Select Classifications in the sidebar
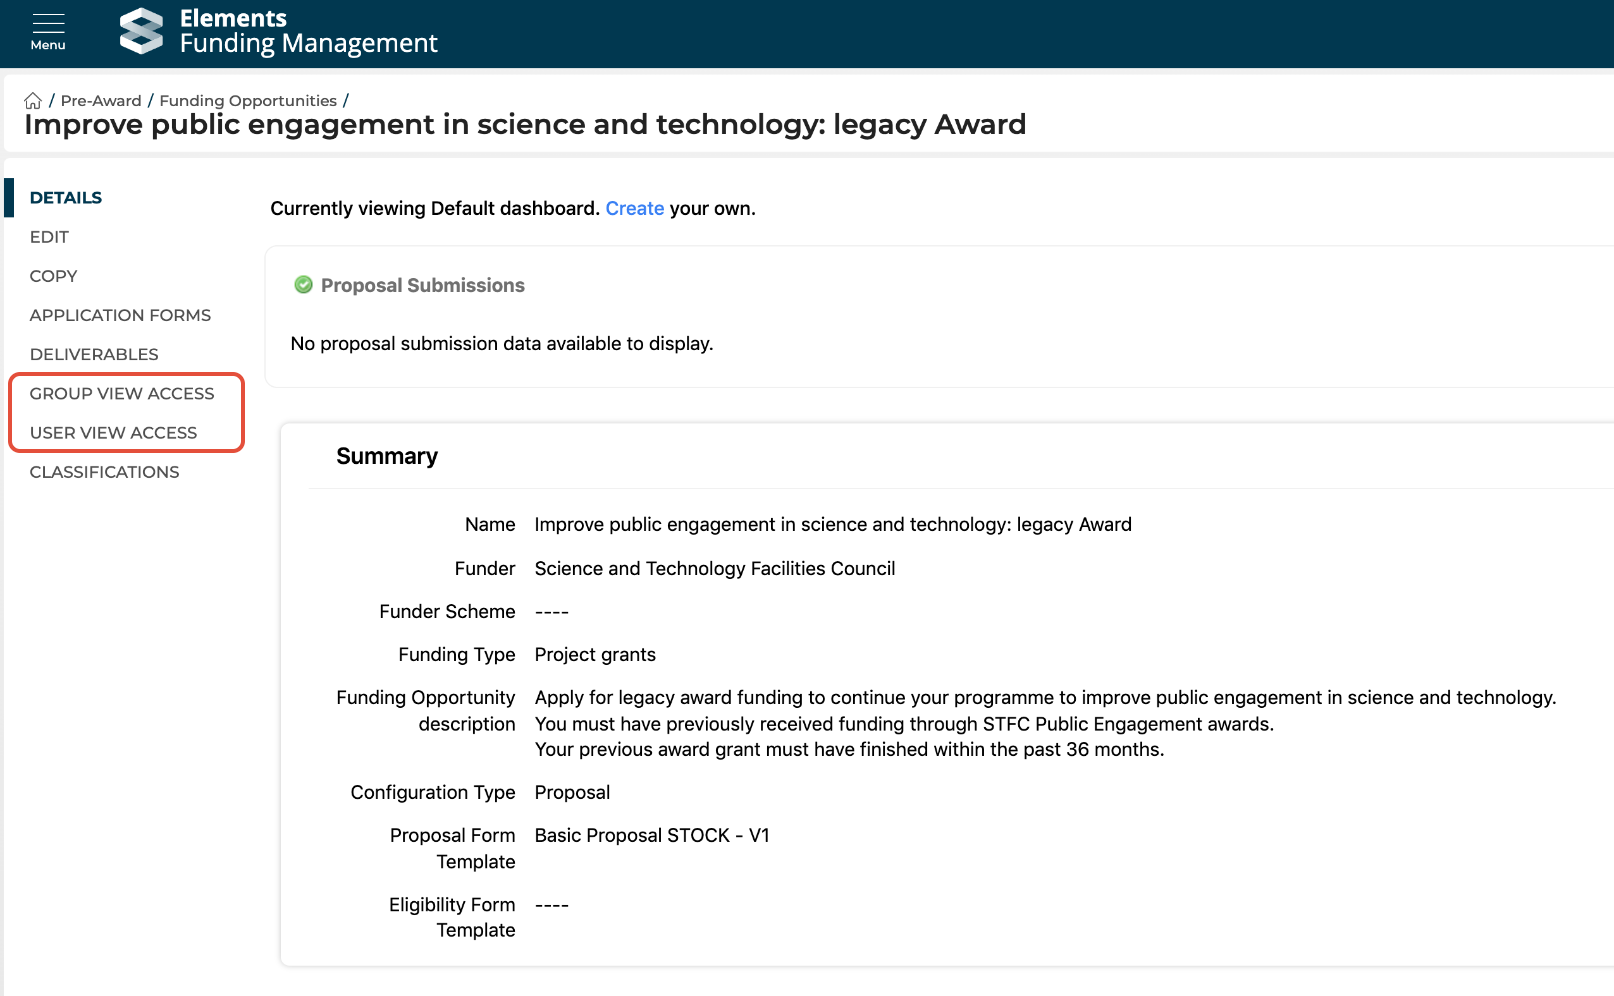Viewport: 1614px width, 996px height. 104,472
